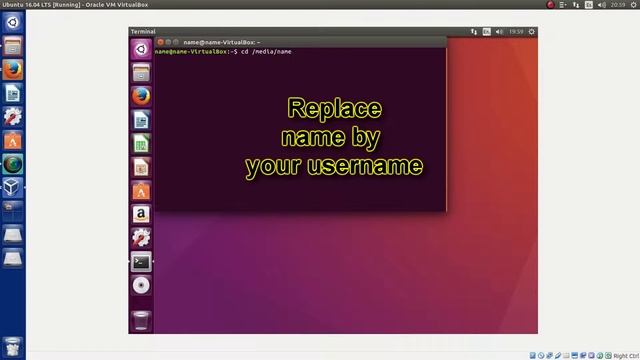Click the red recording indicator in host panel
640x360 pixels.
[x=551, y=5]
